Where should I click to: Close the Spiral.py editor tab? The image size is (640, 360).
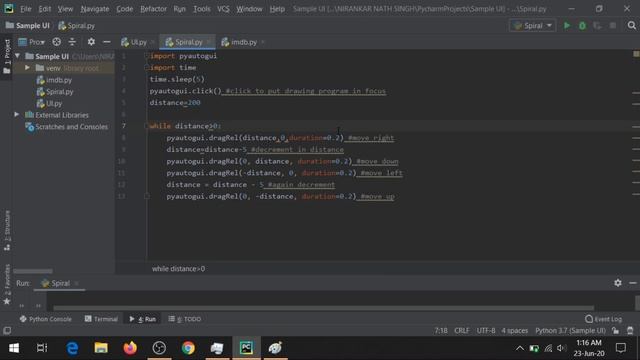pyautogui.click(x=209, y=42)
